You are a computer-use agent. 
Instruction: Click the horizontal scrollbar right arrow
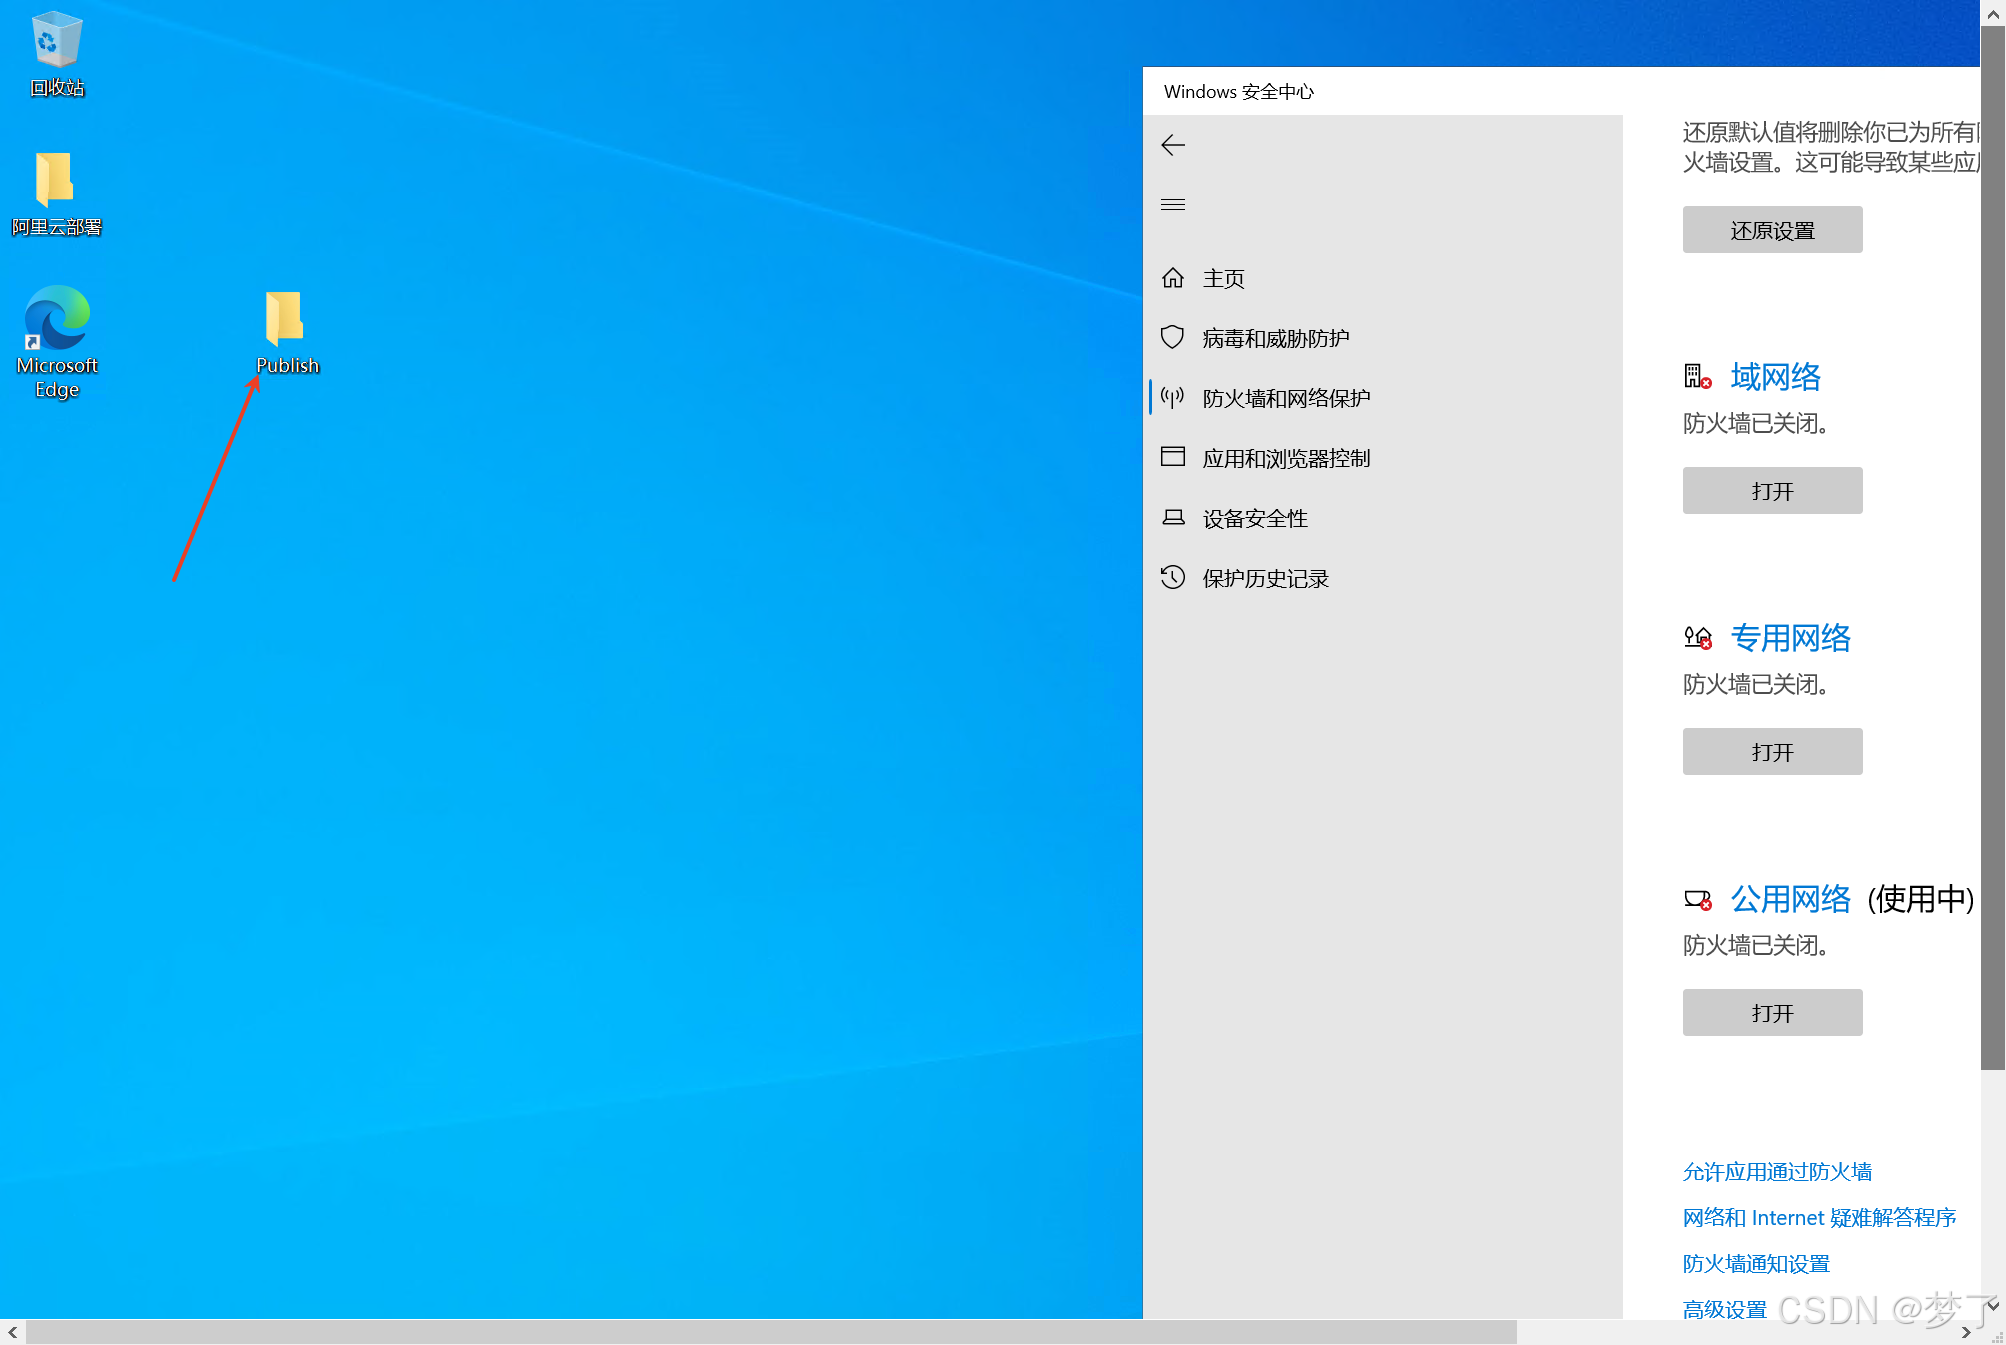point(1966,1332)
